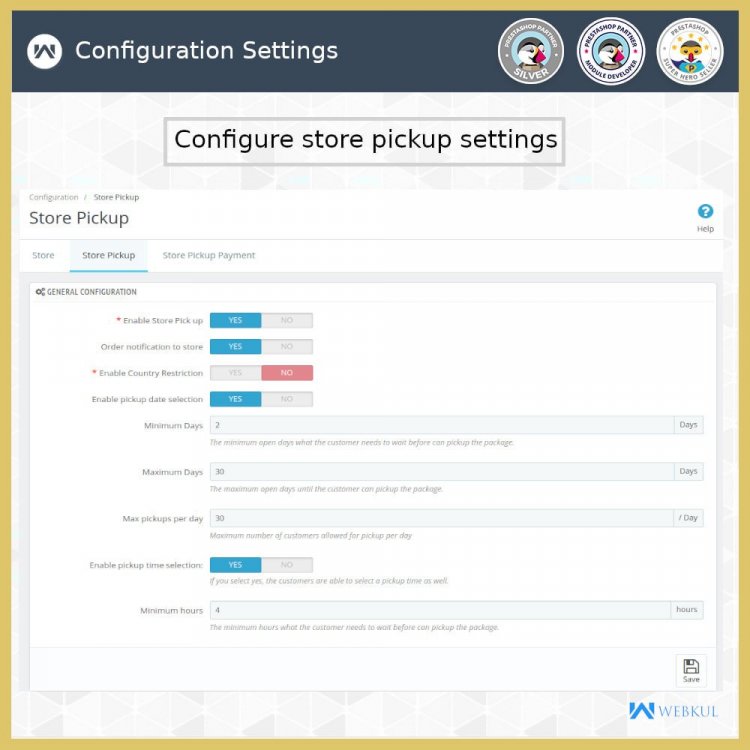750x750 pixels.
Task: Click the Module Developer partner badge
Action: pyautogui.click(x=610, y=51)
